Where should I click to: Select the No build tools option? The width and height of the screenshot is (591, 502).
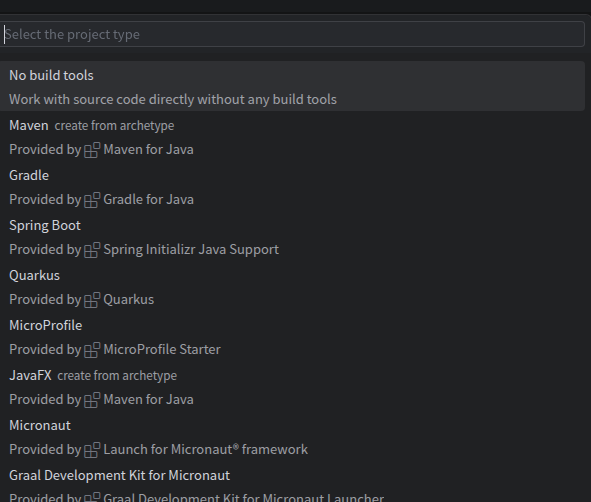292,86
